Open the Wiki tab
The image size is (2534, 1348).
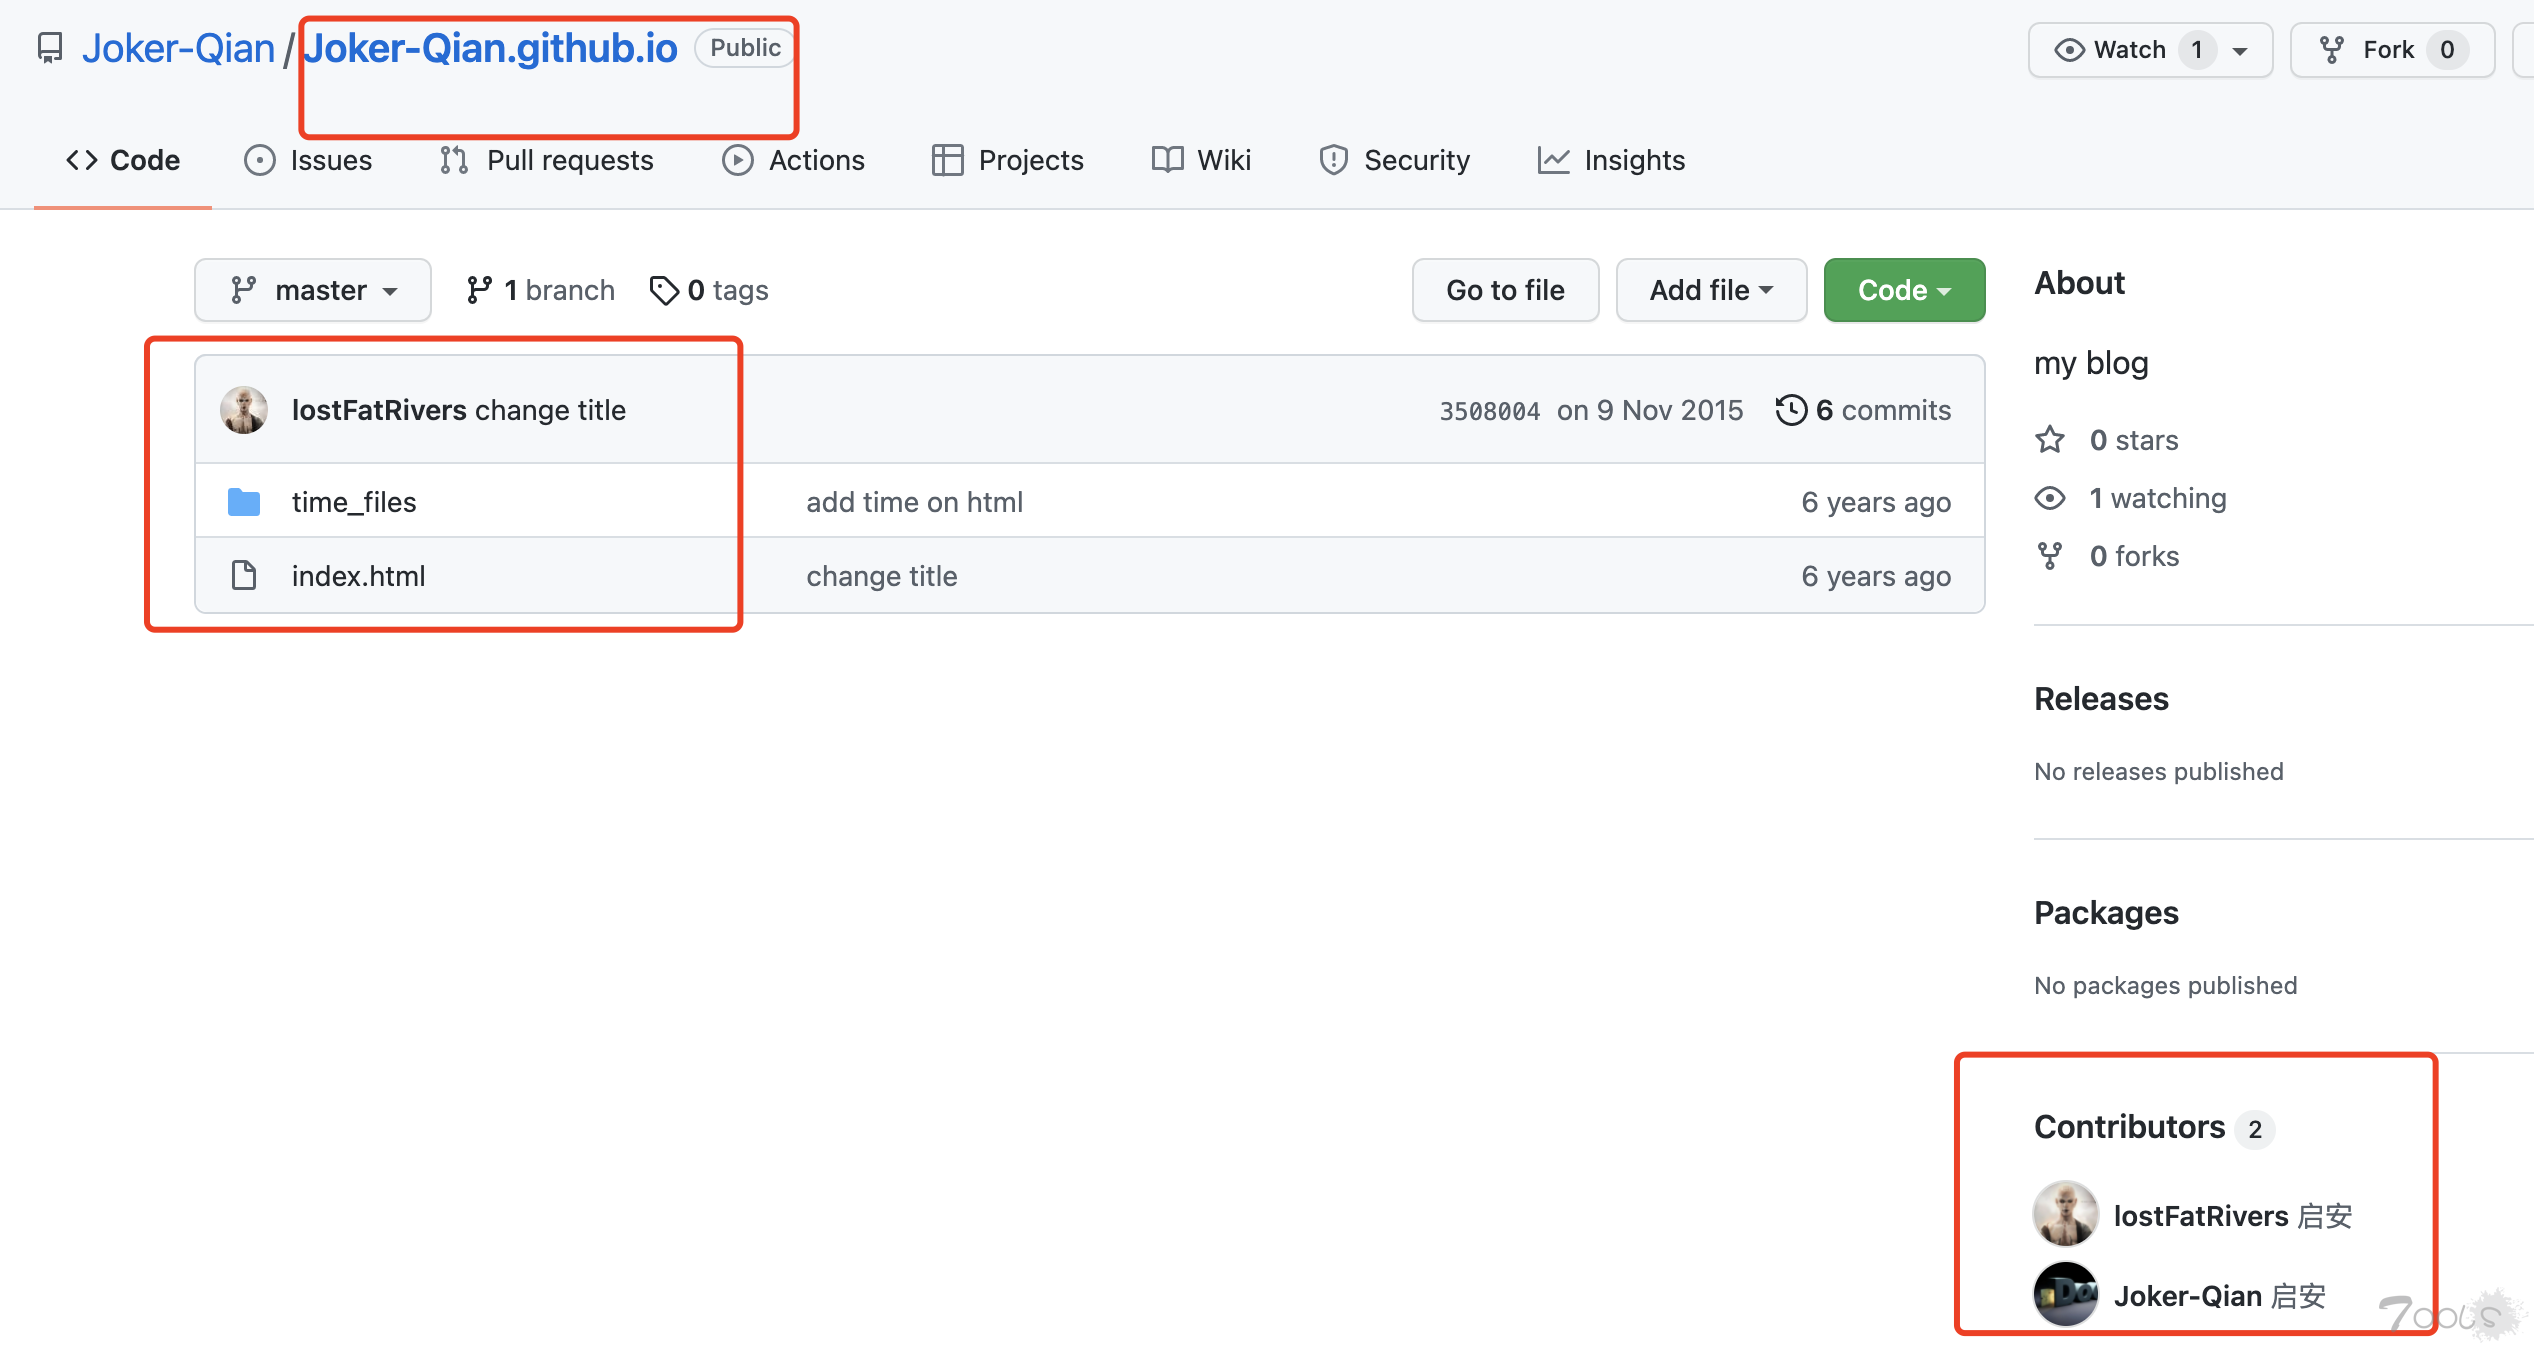coord(1201,160)
